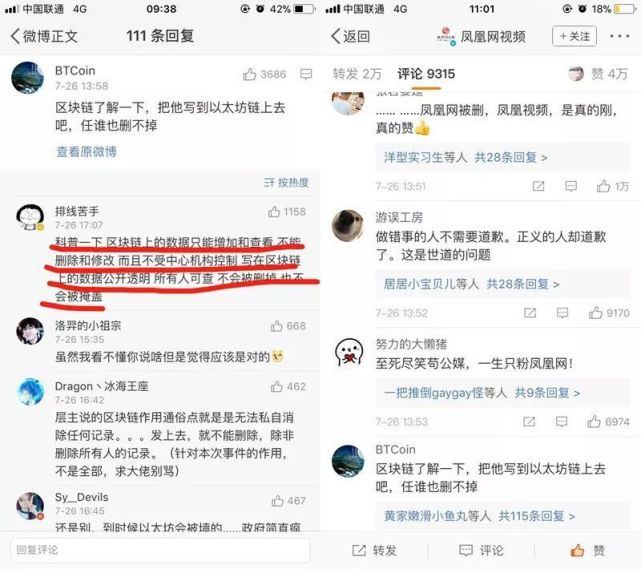641x569 pixels.
Task: Tap the 回复评论 input field
Action: pos(160,550)
